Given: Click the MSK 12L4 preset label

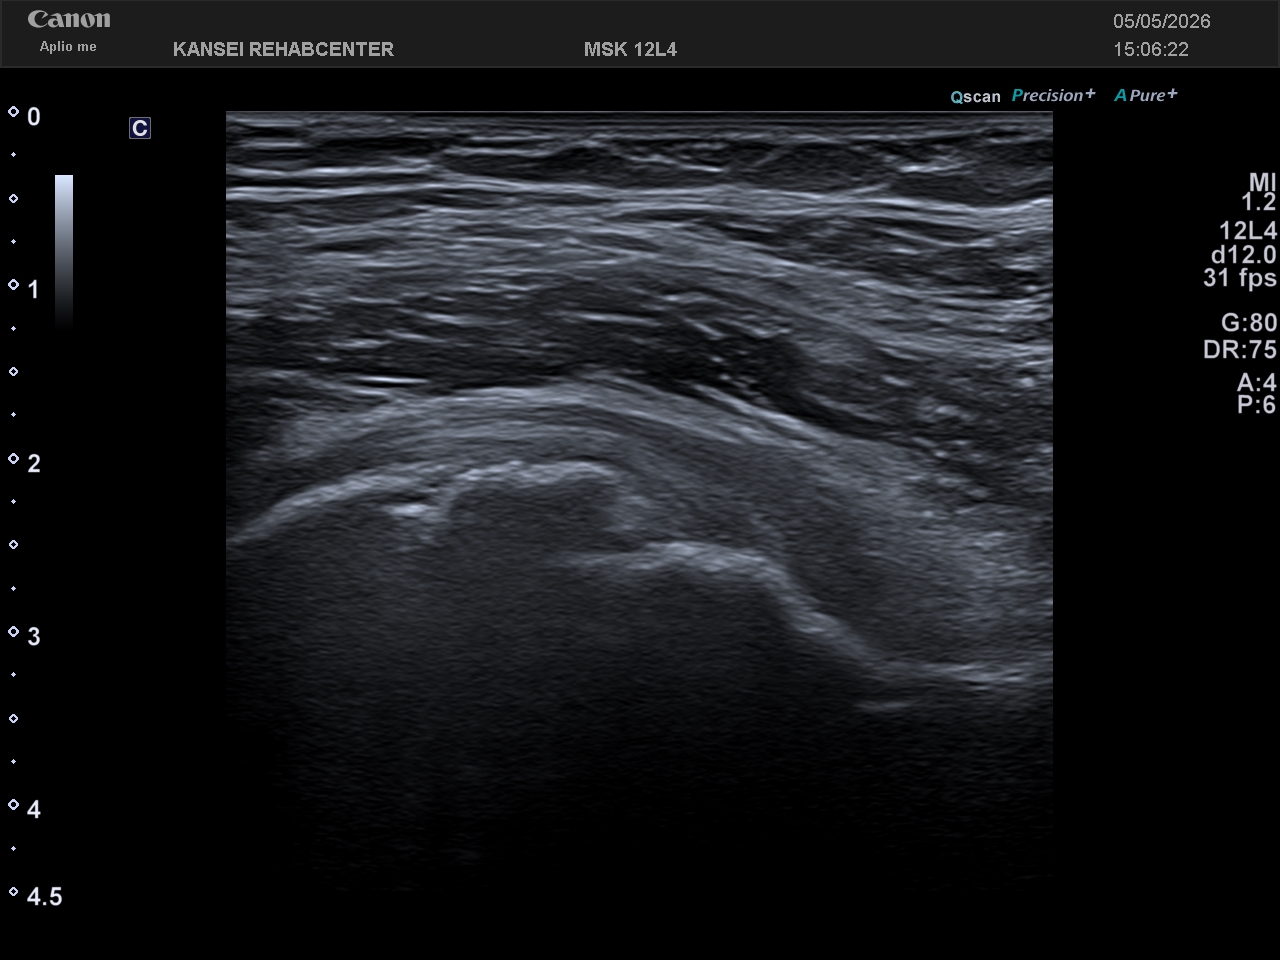Looking at the screenshot, I should pos(630,49).
